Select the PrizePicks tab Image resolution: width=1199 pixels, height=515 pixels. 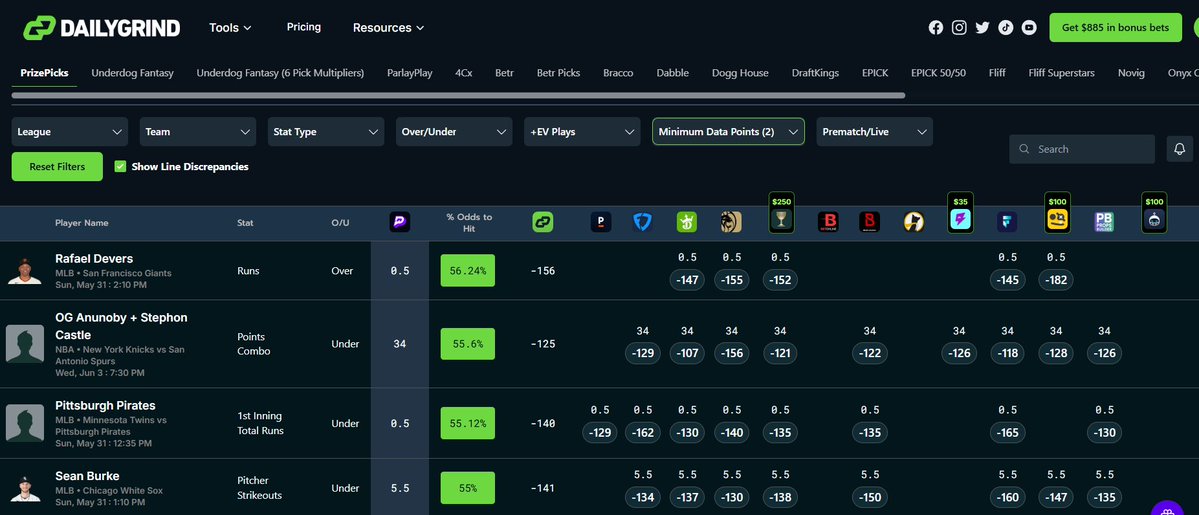44,73
